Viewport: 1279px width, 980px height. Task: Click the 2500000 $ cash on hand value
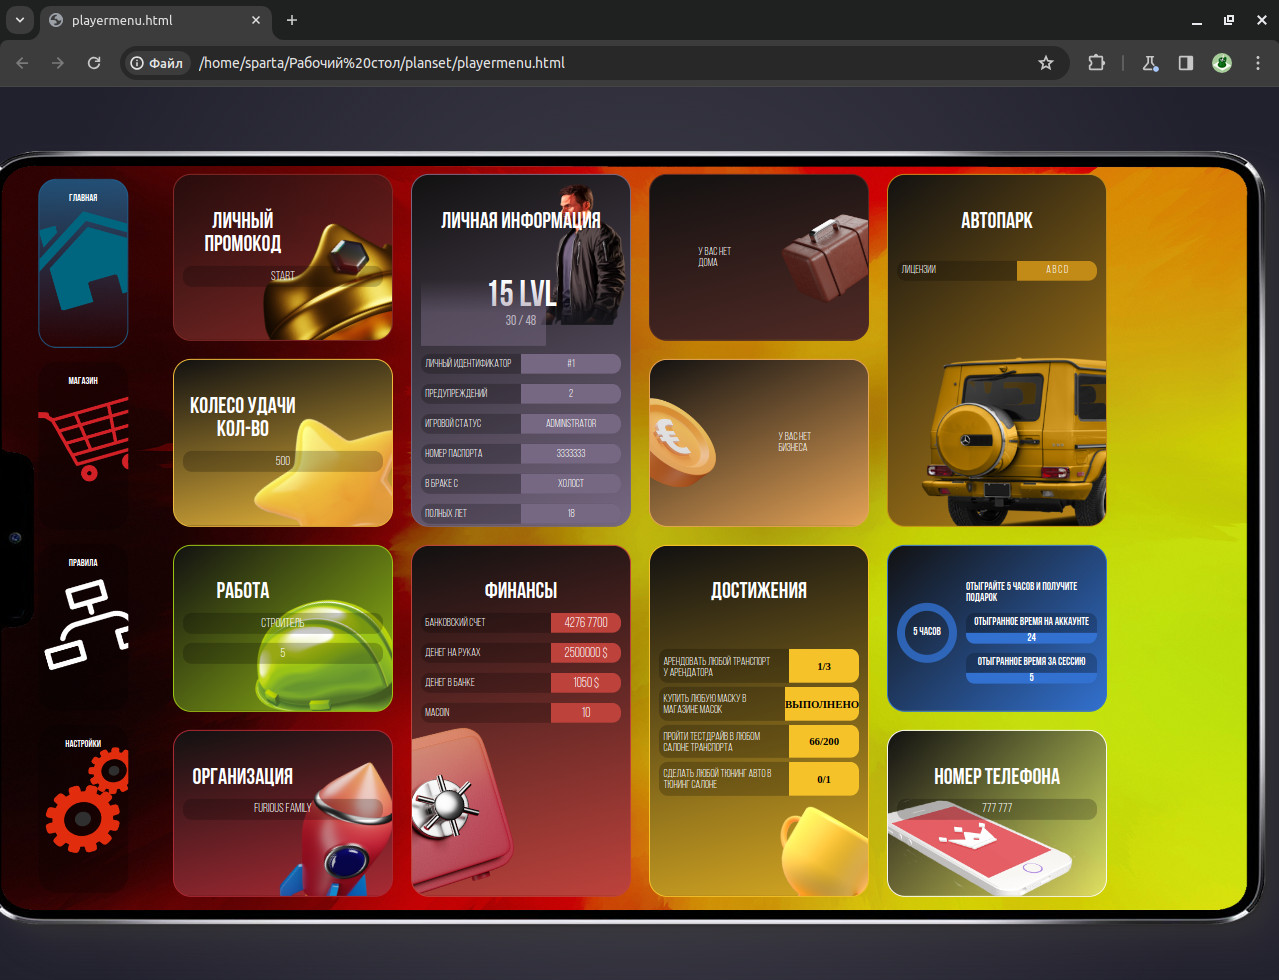(586, 653)
